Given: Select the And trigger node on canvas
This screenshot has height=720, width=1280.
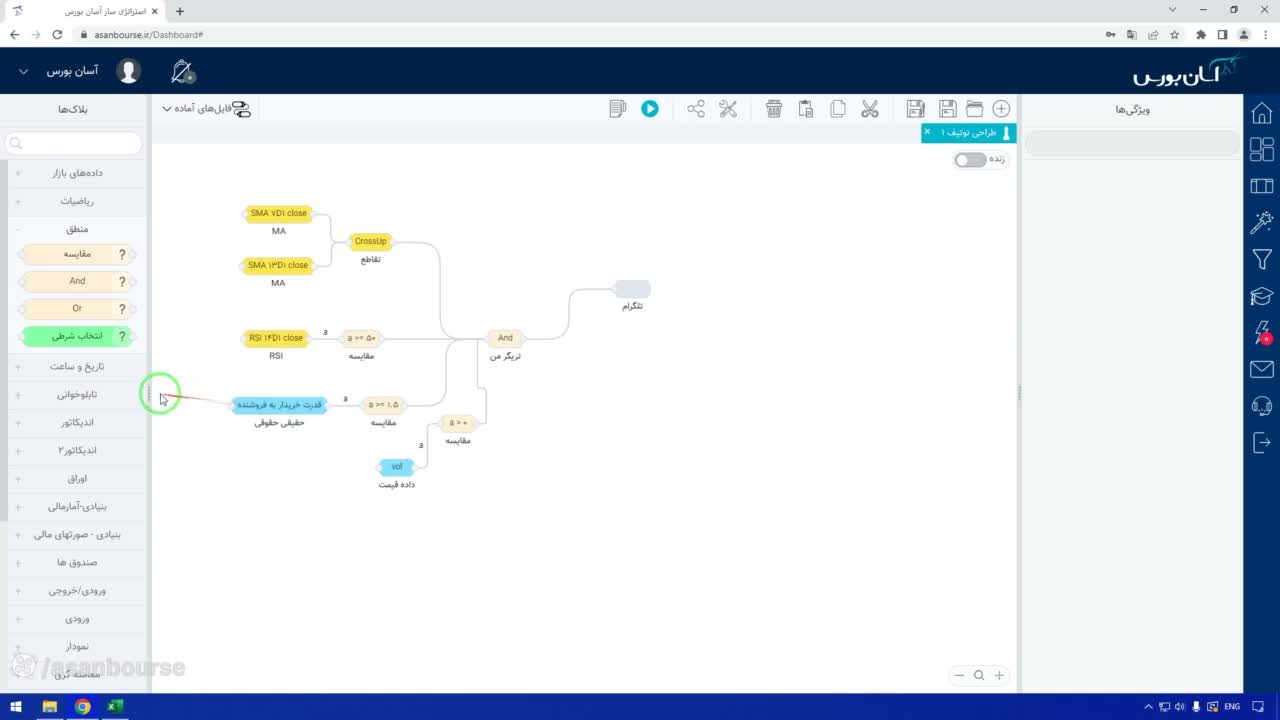Looking at the screenshot, I should tap(505, 338).
